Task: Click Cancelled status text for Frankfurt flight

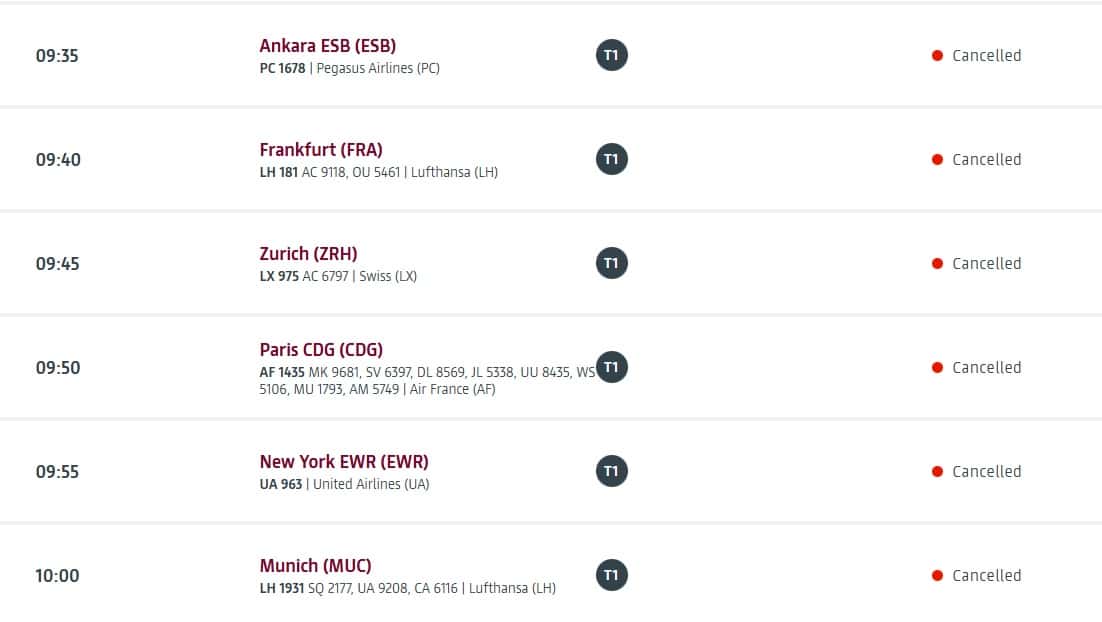Action: (986, 160)
